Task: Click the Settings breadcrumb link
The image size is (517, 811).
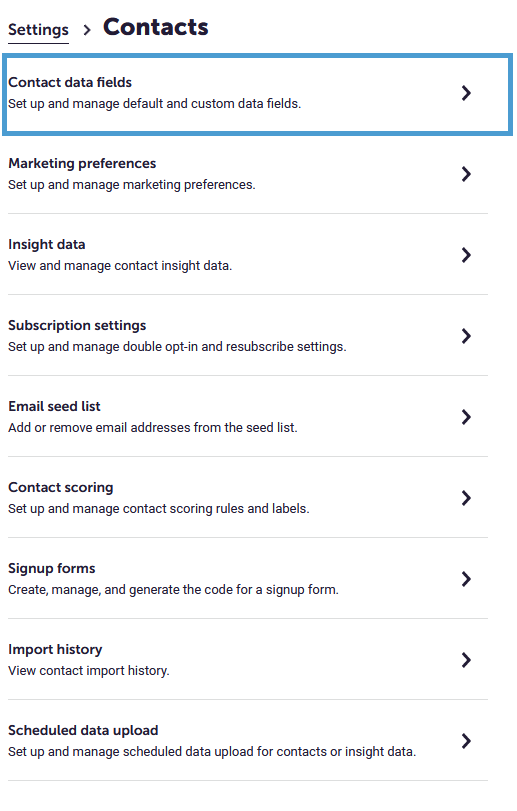Action: click(38, 30)
